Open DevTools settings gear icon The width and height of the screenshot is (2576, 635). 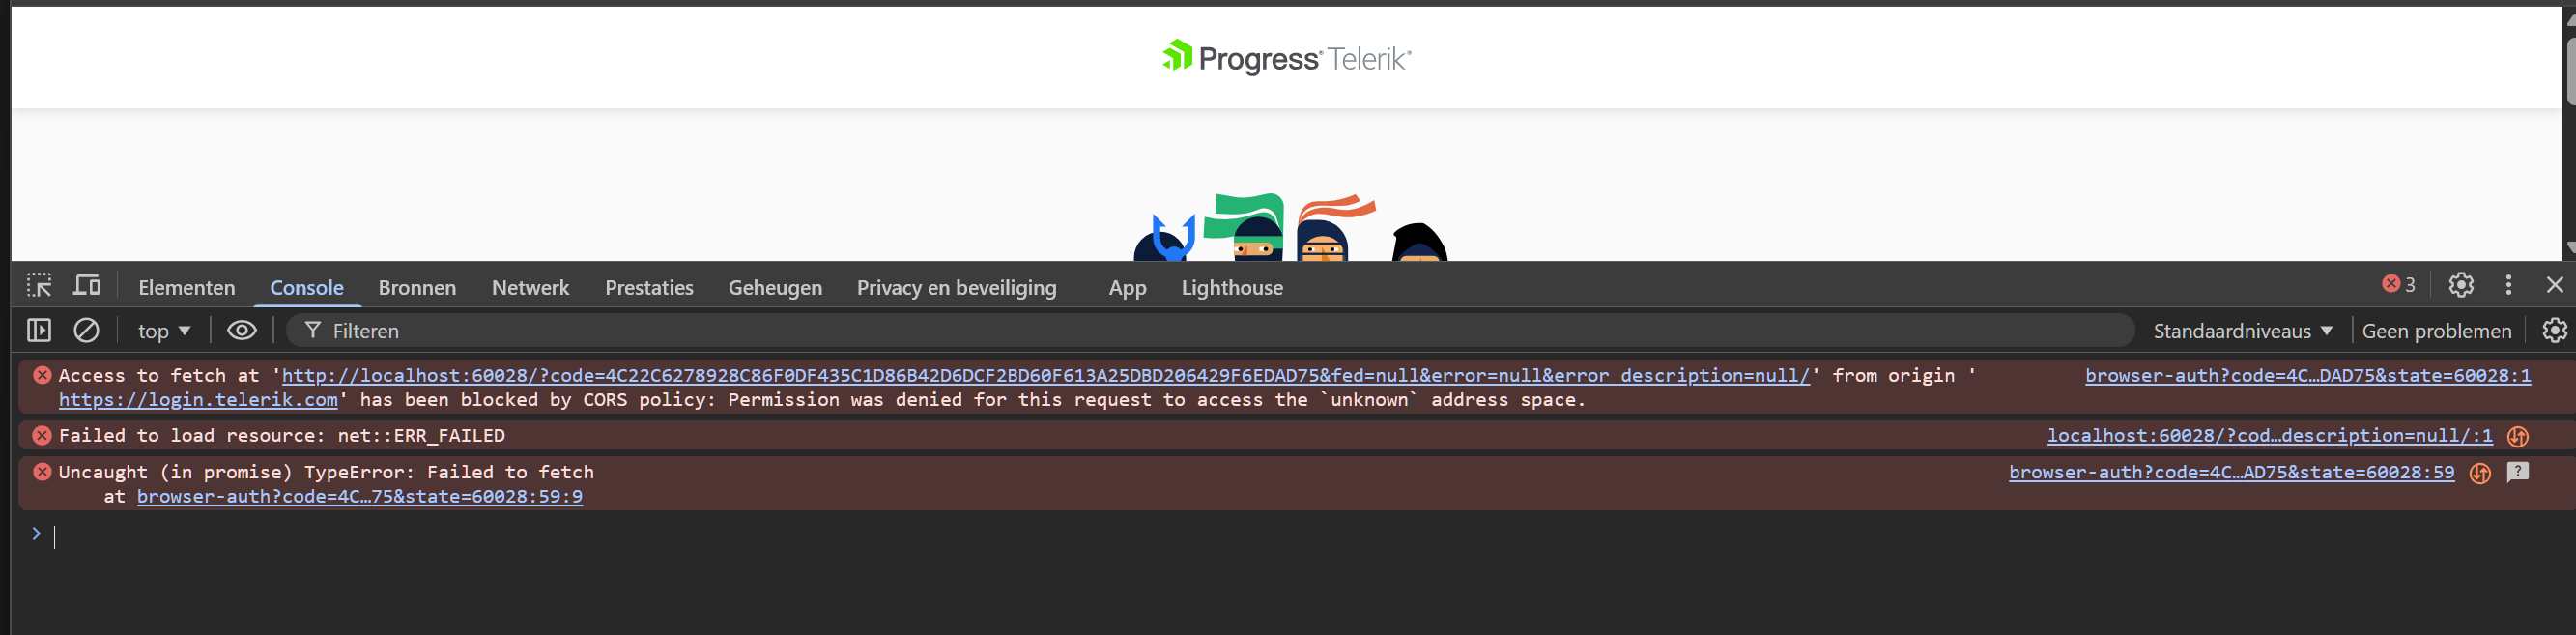[x=2461, y=285]
